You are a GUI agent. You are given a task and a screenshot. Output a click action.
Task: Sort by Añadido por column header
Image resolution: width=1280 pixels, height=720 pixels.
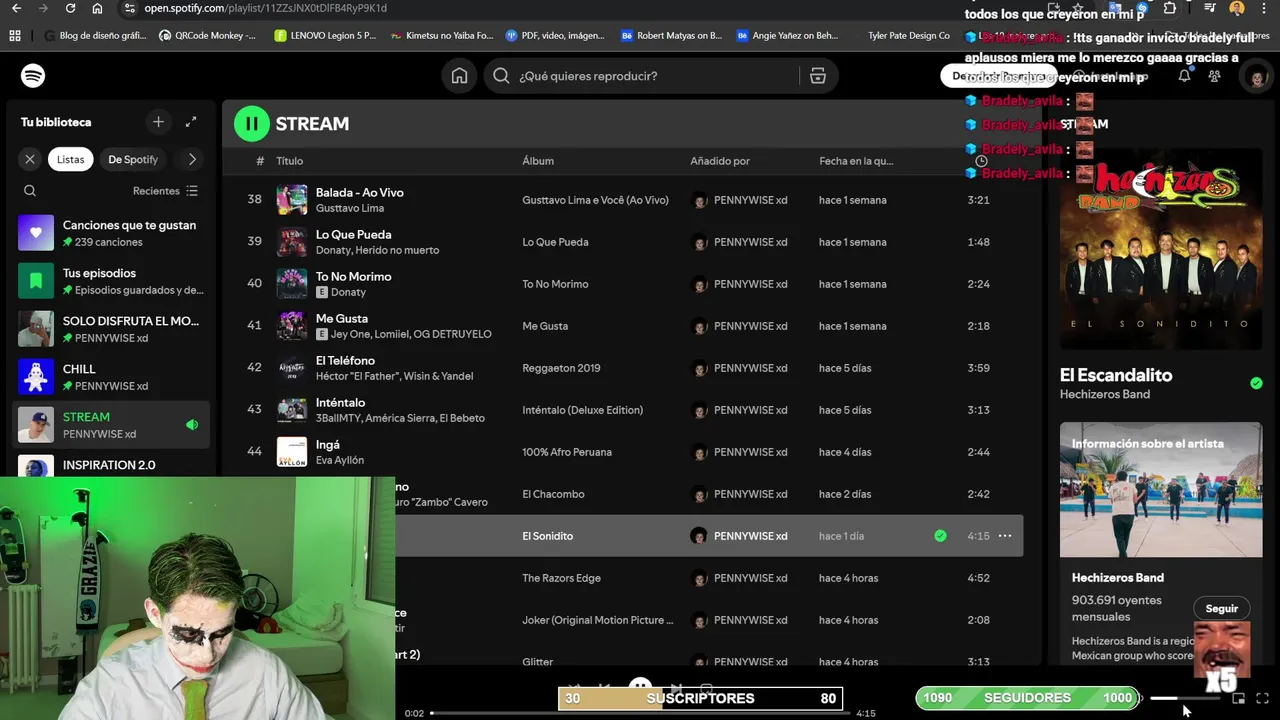click(x=720, y=161)
